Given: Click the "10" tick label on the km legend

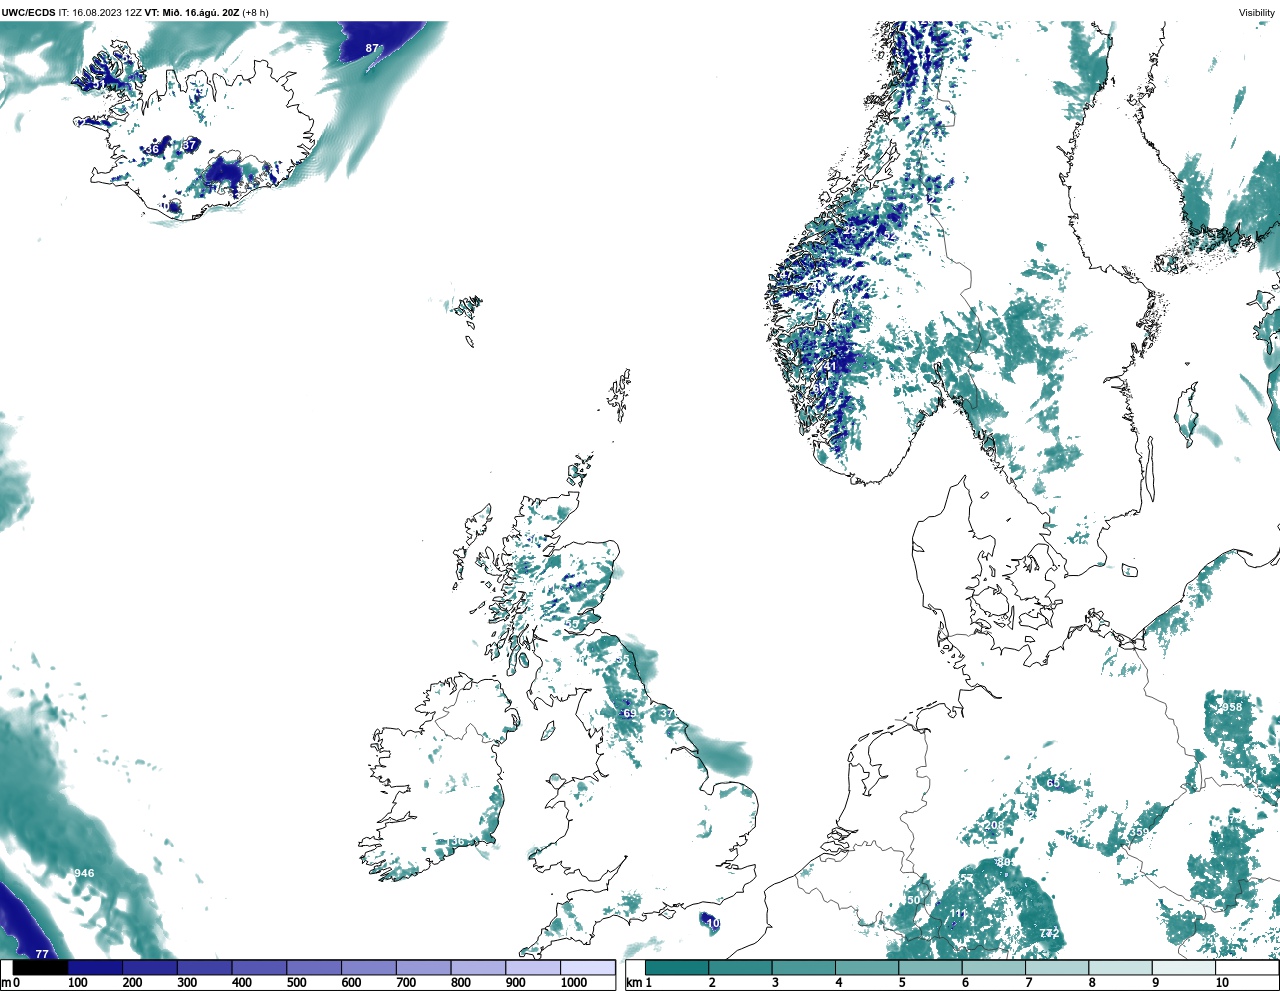Looking at the screenshot, I should (x=1222, y=983).
